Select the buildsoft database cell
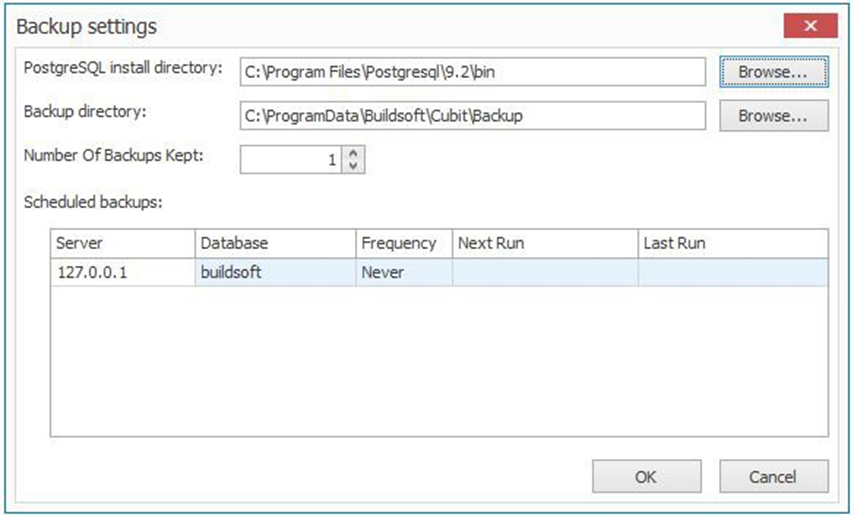Screen dimensions: 854x515 [275, 272]
